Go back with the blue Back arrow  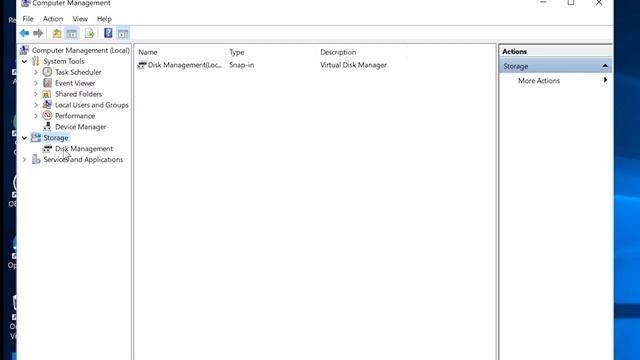tap(24, 33)
